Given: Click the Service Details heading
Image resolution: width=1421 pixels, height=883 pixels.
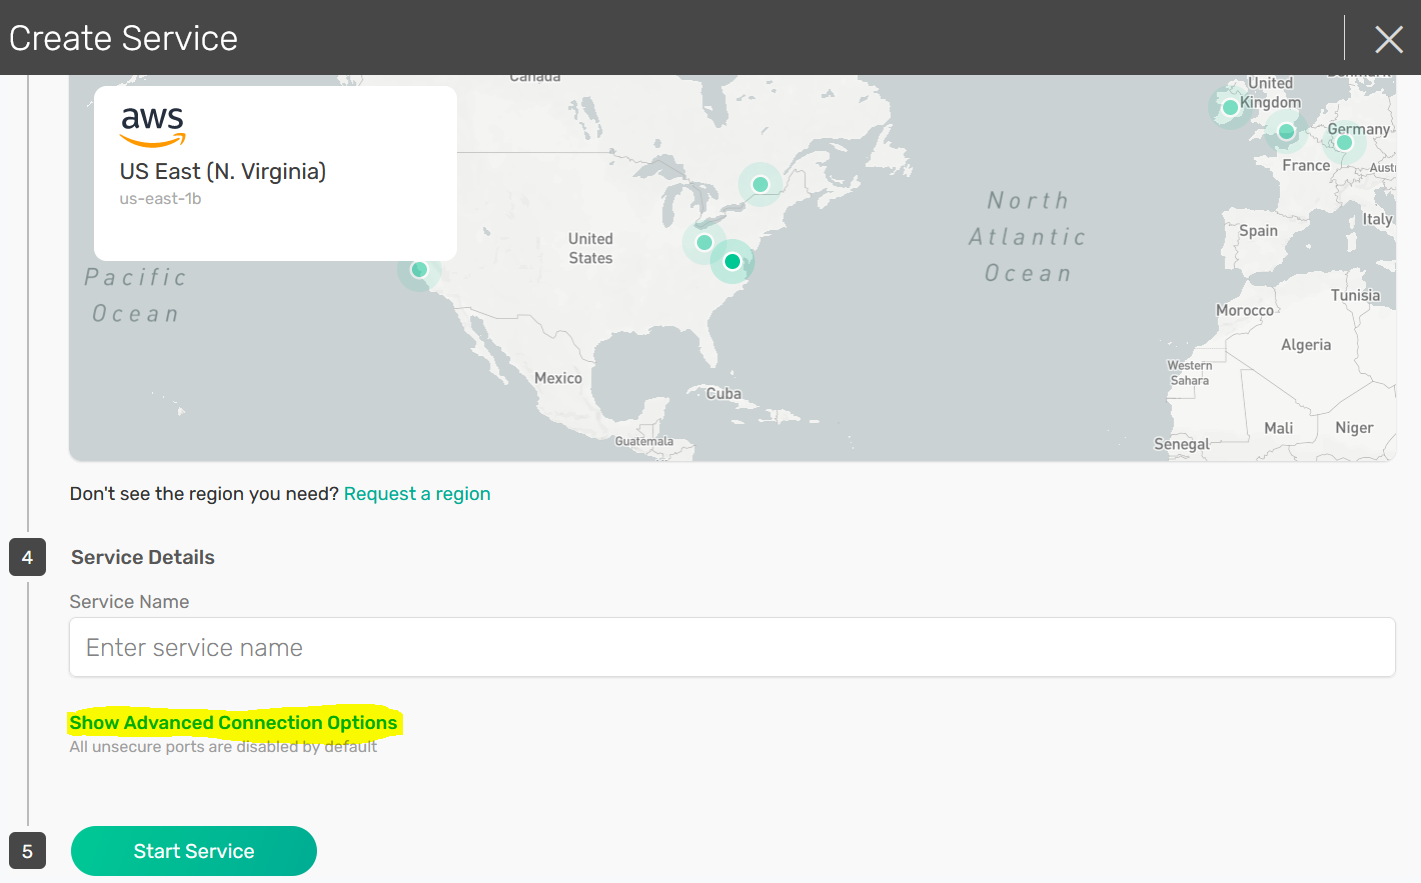Looking at the screenshot, I should point(143,557).
